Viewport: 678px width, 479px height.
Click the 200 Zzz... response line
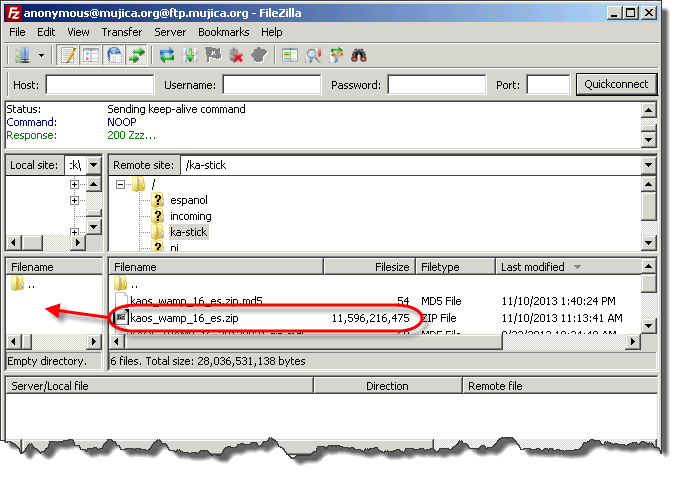(131, 135)
